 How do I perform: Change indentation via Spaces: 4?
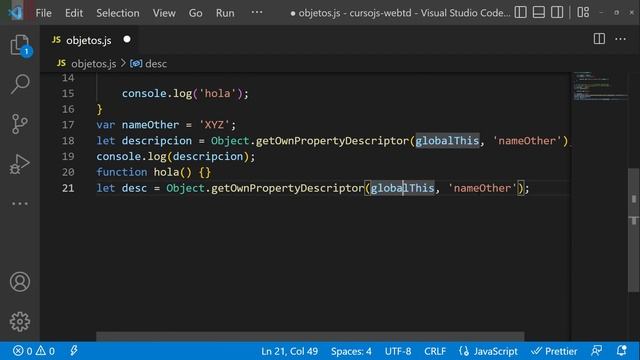click(351, 351)
